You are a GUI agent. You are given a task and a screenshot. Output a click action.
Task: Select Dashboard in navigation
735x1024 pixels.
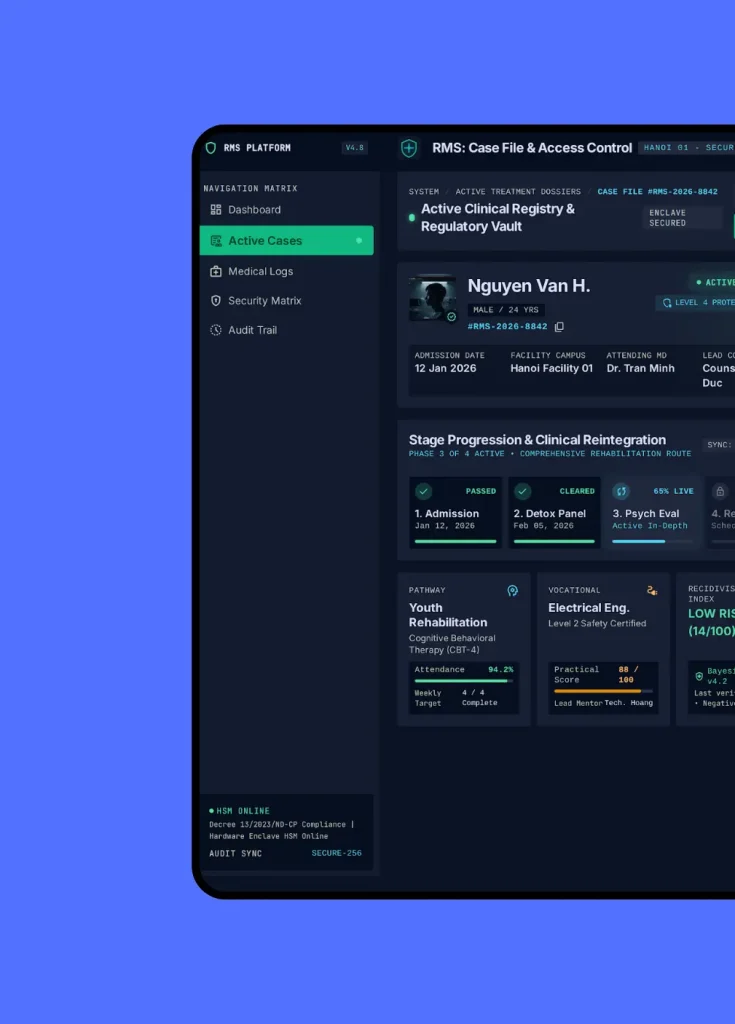pos(287,210)
